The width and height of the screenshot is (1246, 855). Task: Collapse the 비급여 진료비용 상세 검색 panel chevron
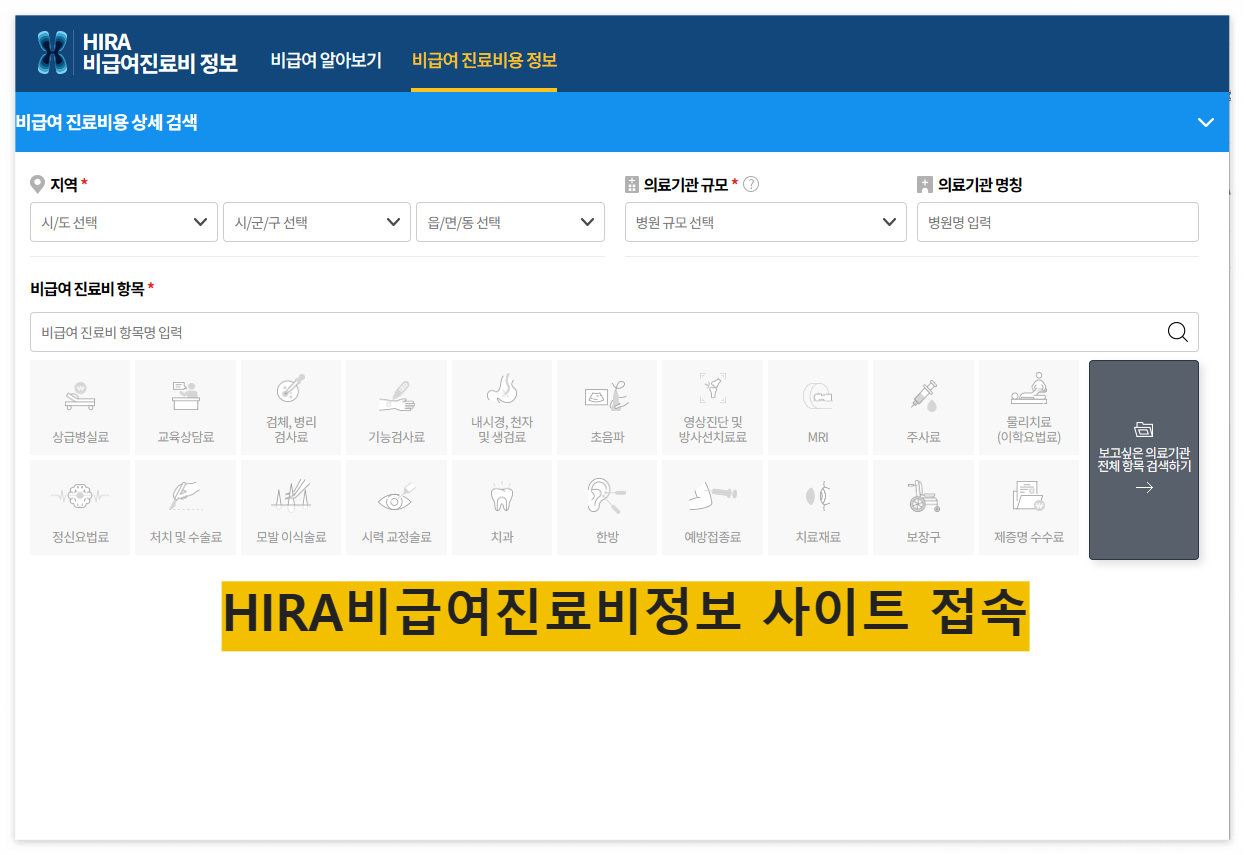1205,122
